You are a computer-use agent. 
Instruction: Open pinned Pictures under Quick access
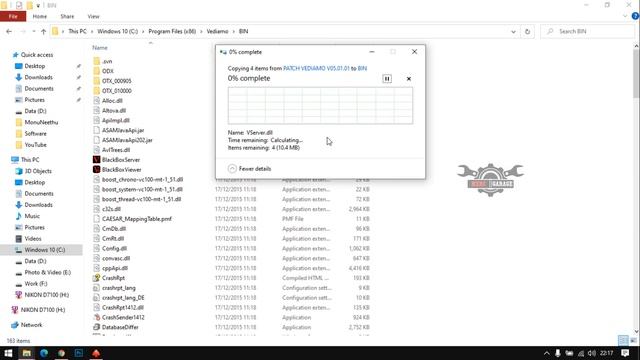pyautogui.click(x=34, y=100)
